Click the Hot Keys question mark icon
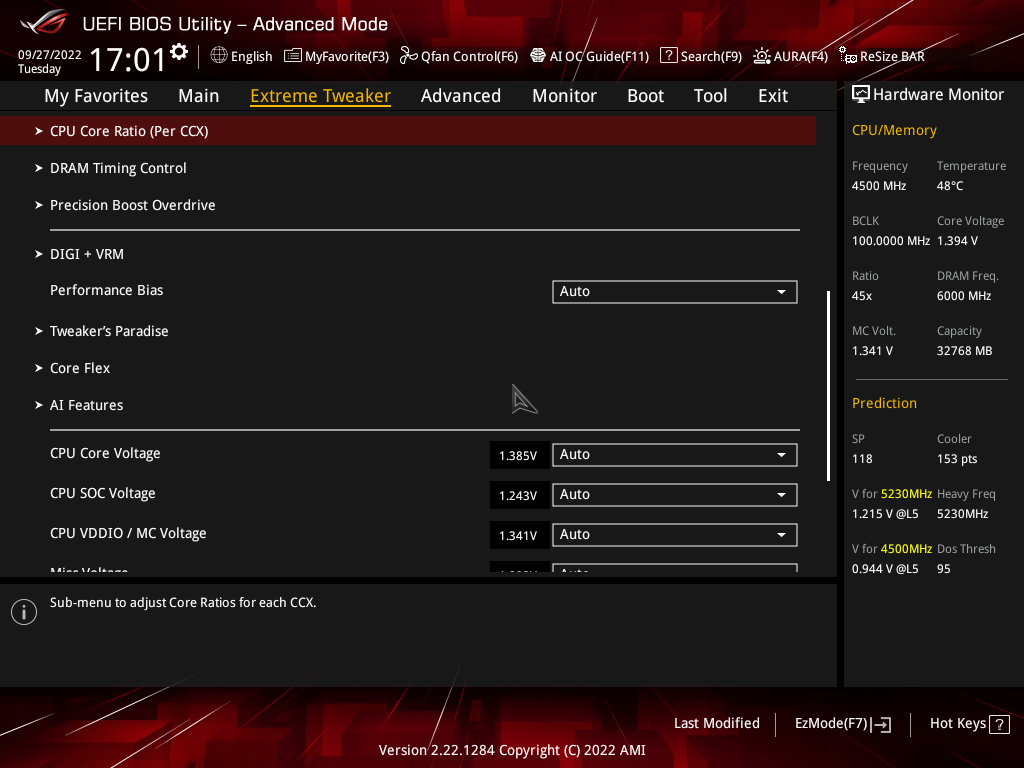 (x=999, y=724)
